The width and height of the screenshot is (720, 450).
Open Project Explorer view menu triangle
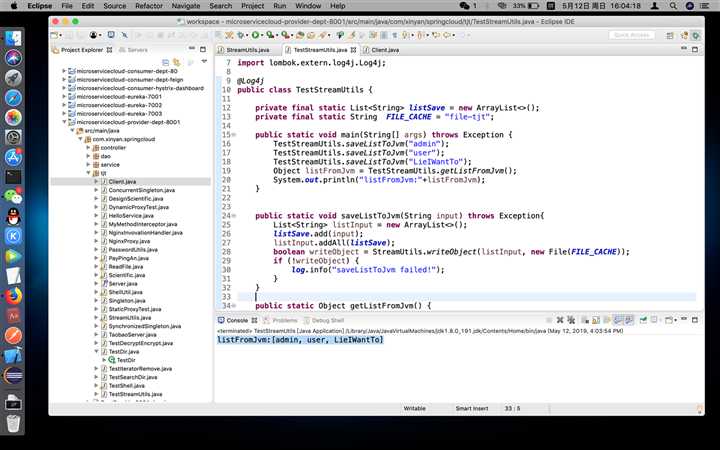(204, 62)
